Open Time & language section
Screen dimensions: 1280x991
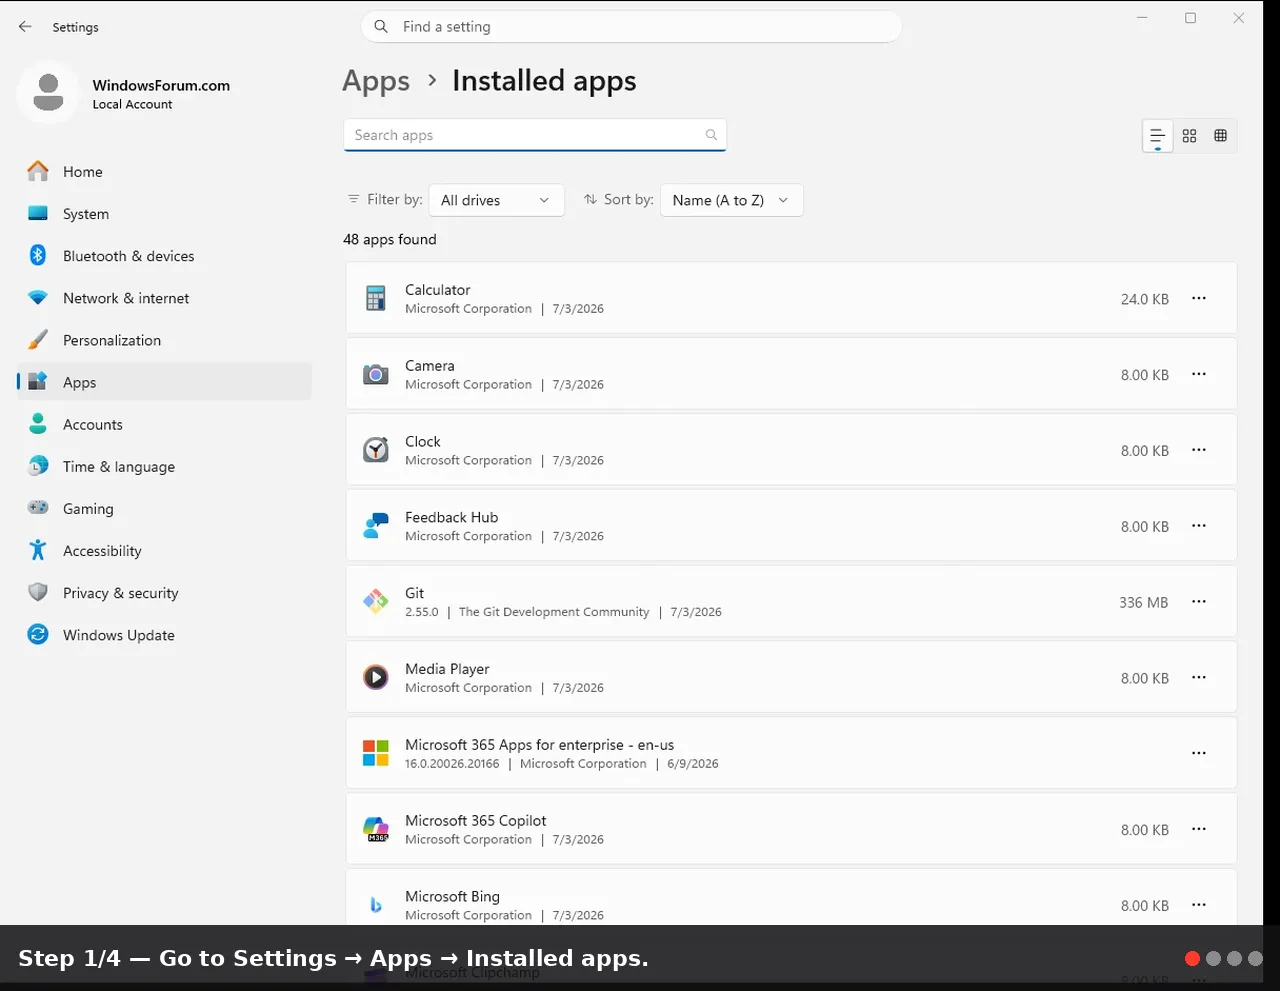pyautogui.click(x=164, y=466)
